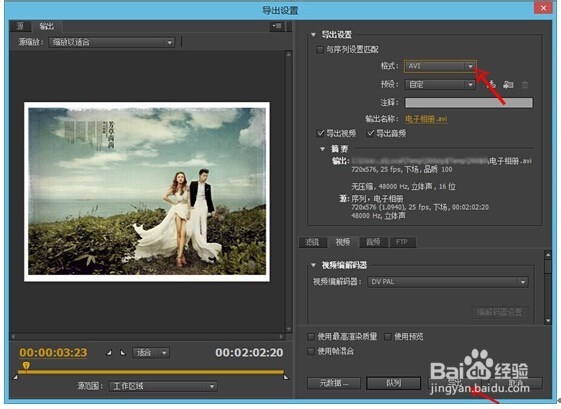Switch to the 源 tab
Image resolution: width=561 pixels, height=409 pixels.
click(20, 26)
